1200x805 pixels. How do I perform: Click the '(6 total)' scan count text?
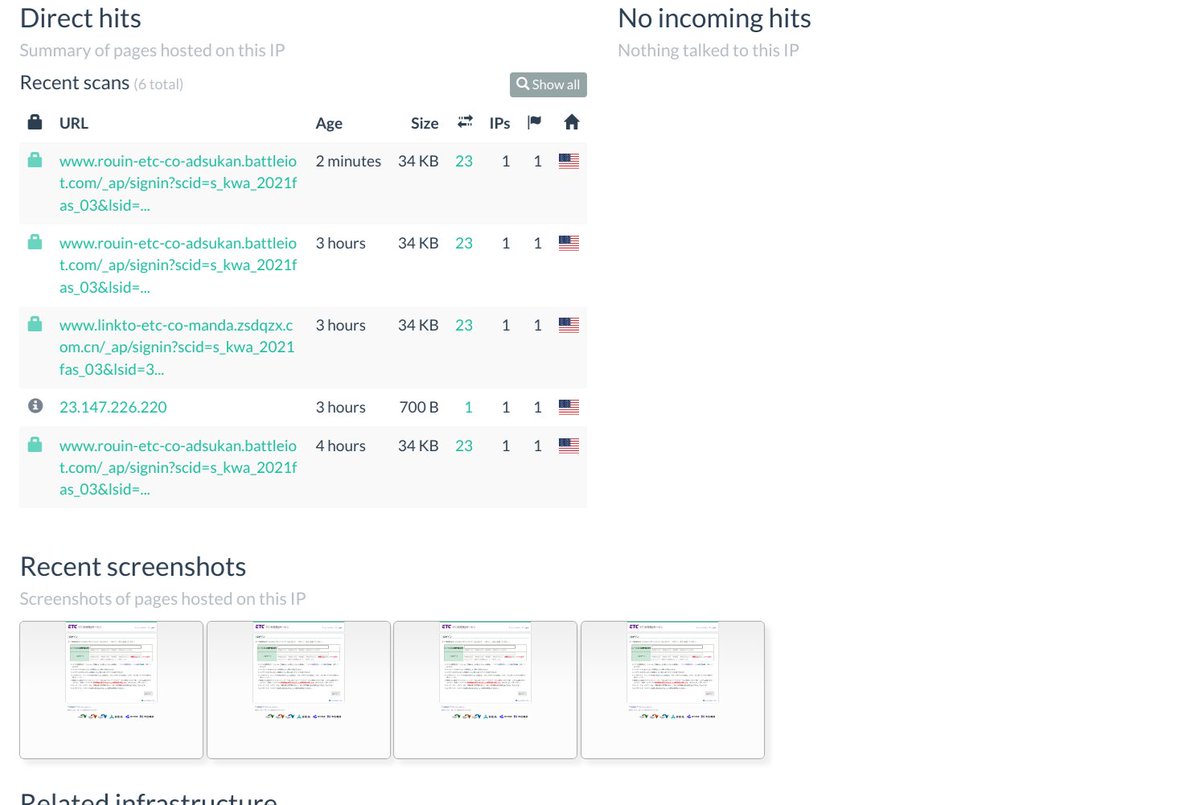coord(158,84)
